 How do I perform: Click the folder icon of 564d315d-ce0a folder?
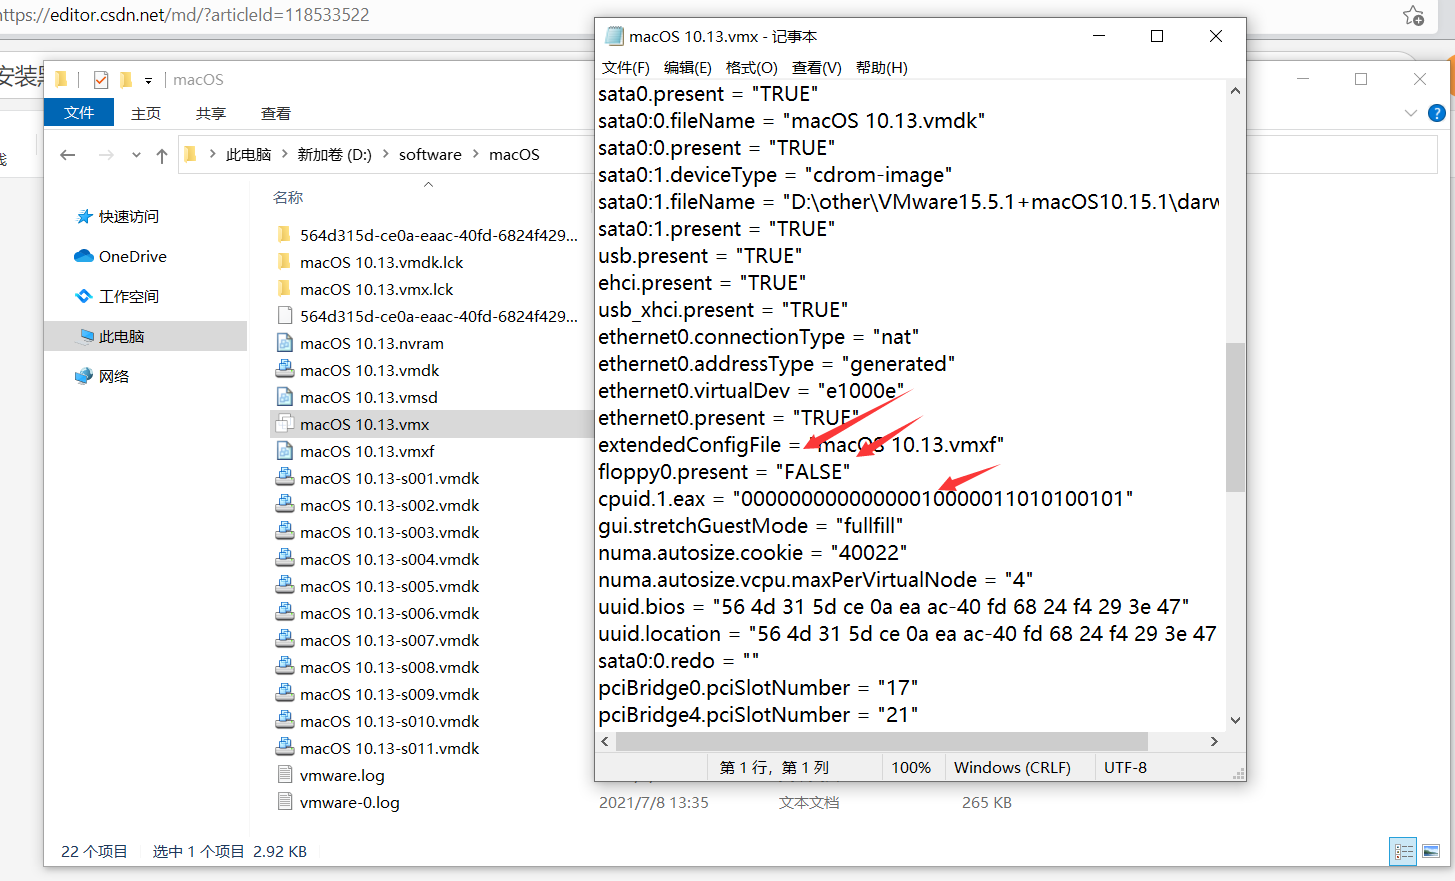[285, 235]
